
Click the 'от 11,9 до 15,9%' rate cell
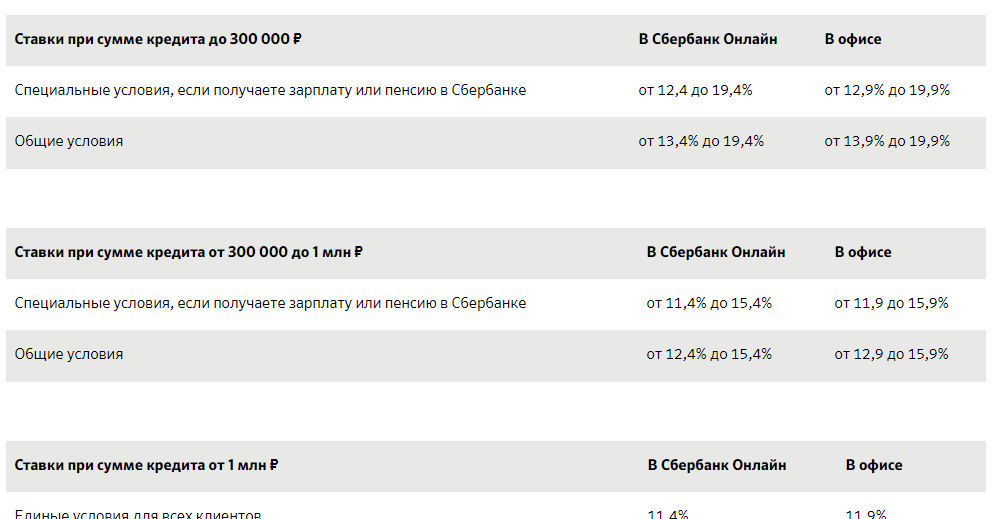[x=892, y=303]
